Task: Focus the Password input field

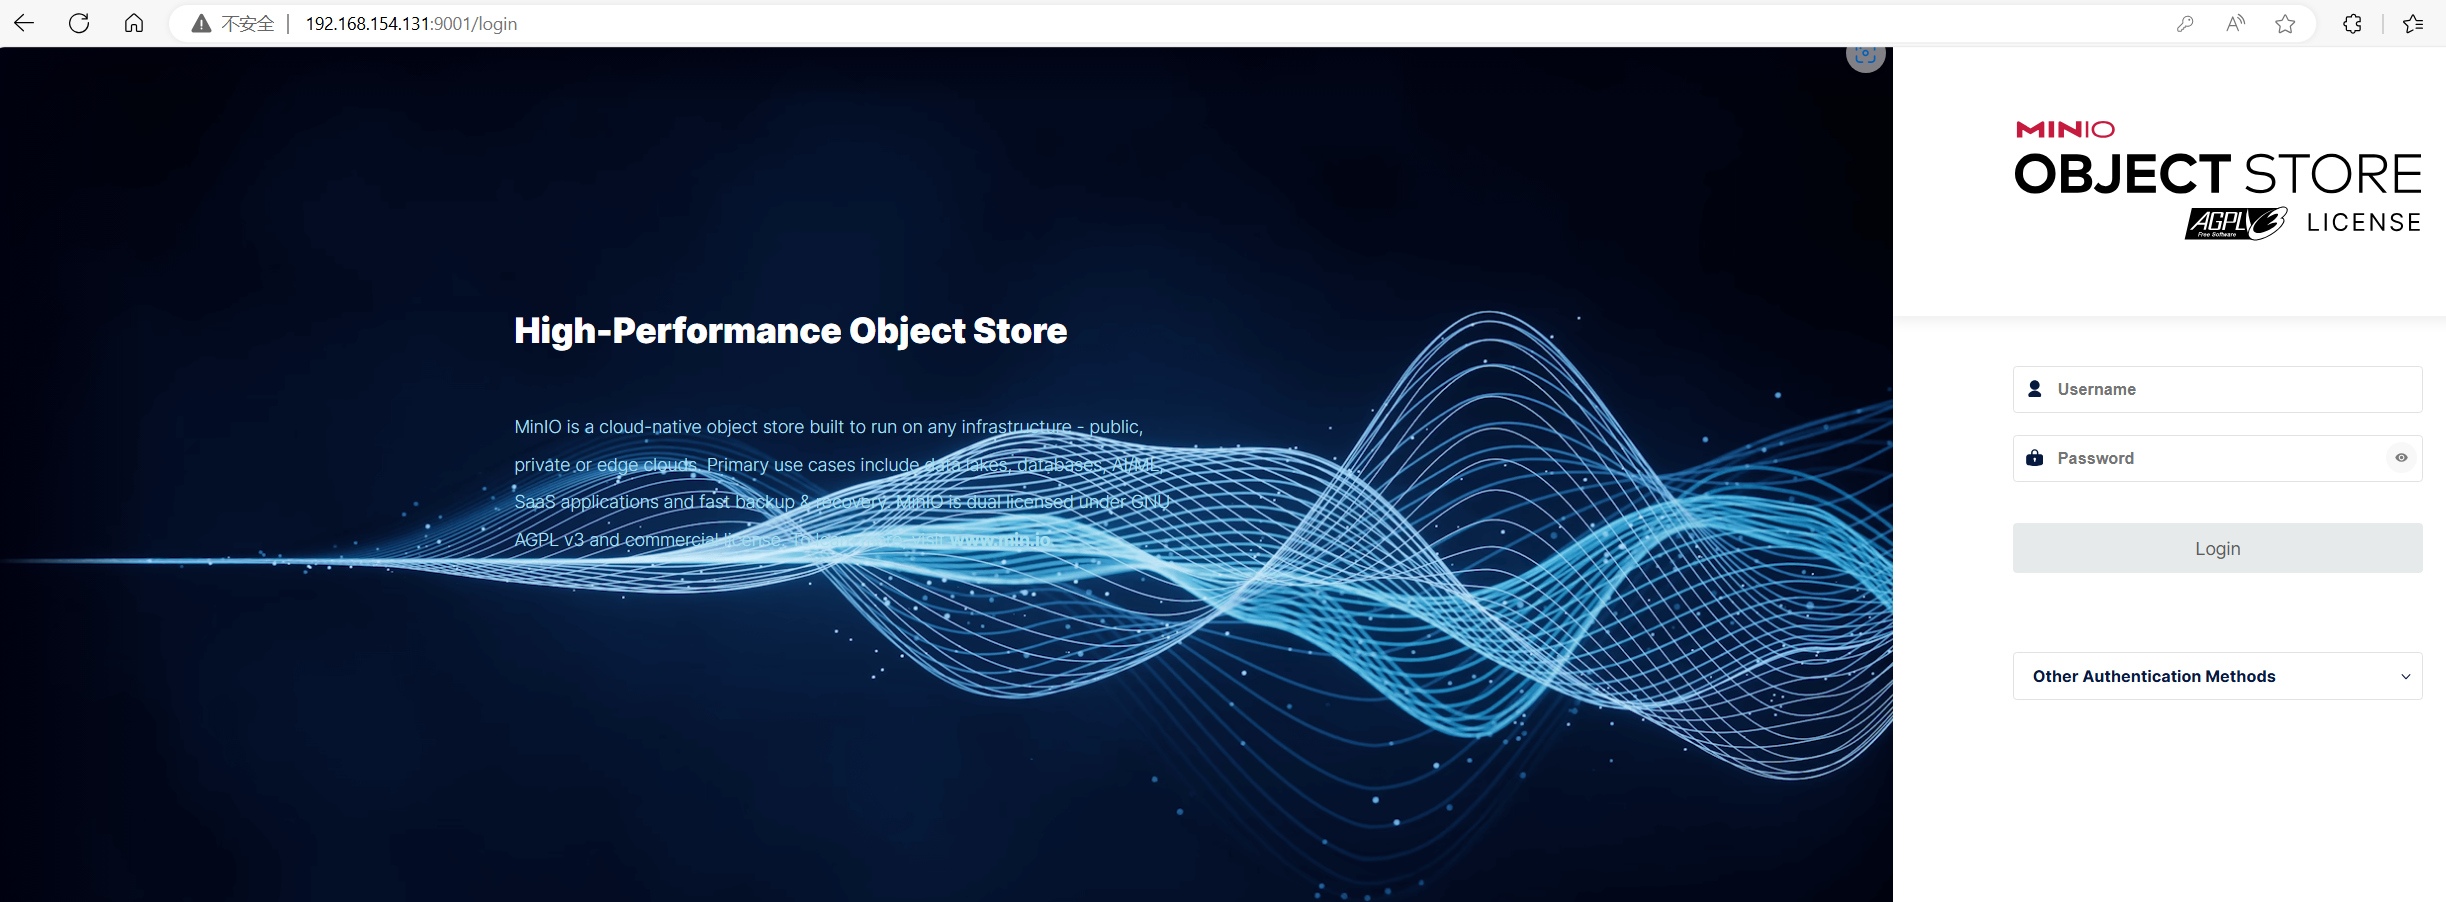Action: tap(2217, 458)
